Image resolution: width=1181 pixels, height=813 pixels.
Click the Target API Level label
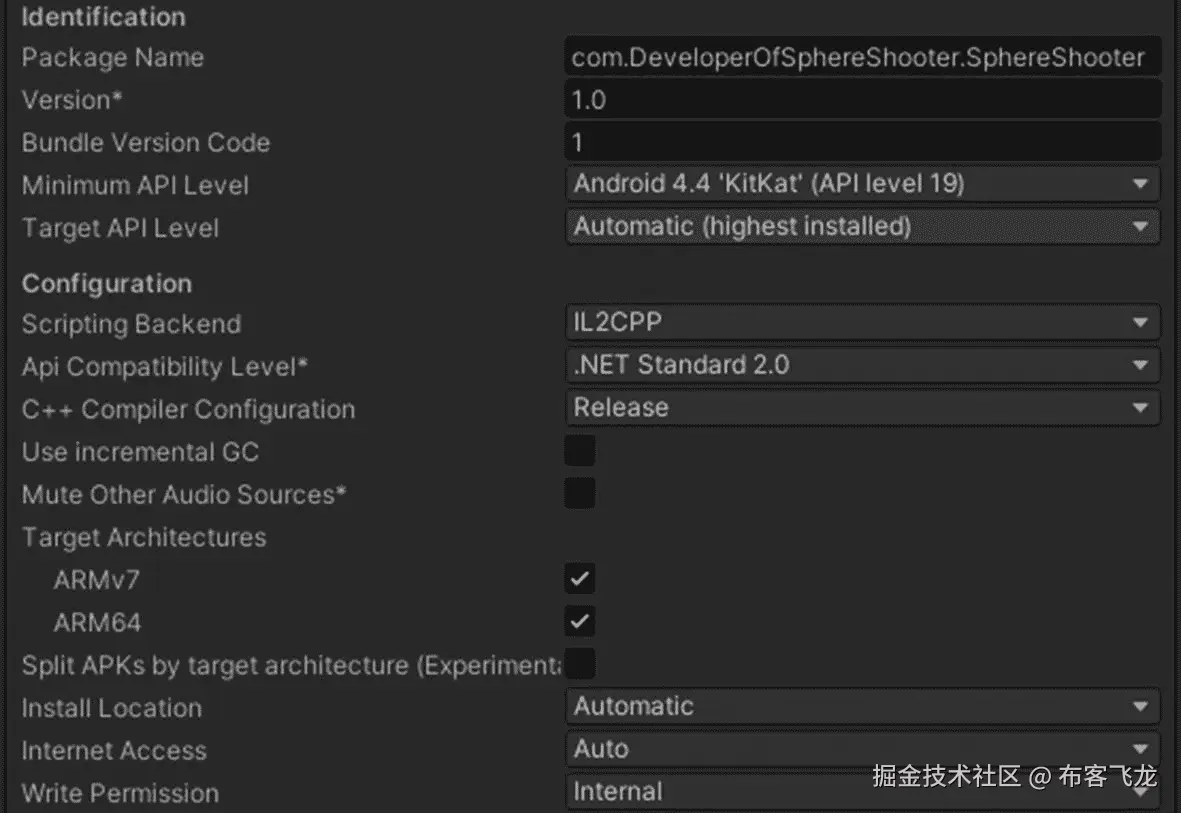tap(120, 228)
